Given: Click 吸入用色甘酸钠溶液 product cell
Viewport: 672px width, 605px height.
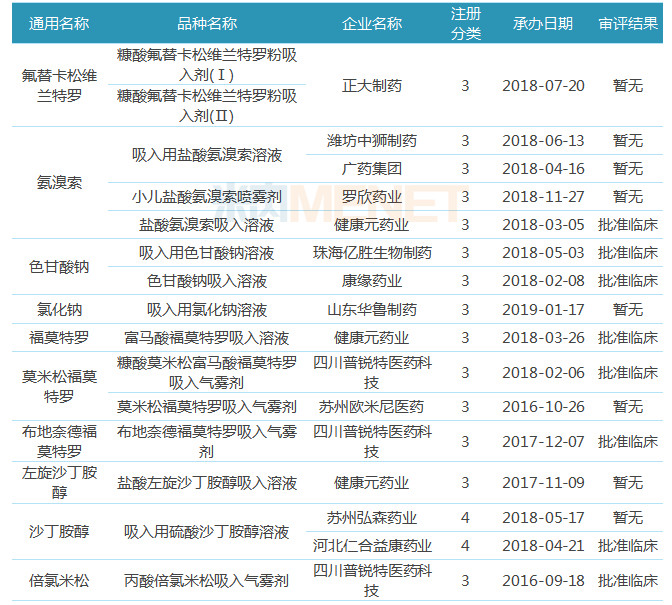Looking at the screenshot, I should pyautogui.click(x=207, y=253).
